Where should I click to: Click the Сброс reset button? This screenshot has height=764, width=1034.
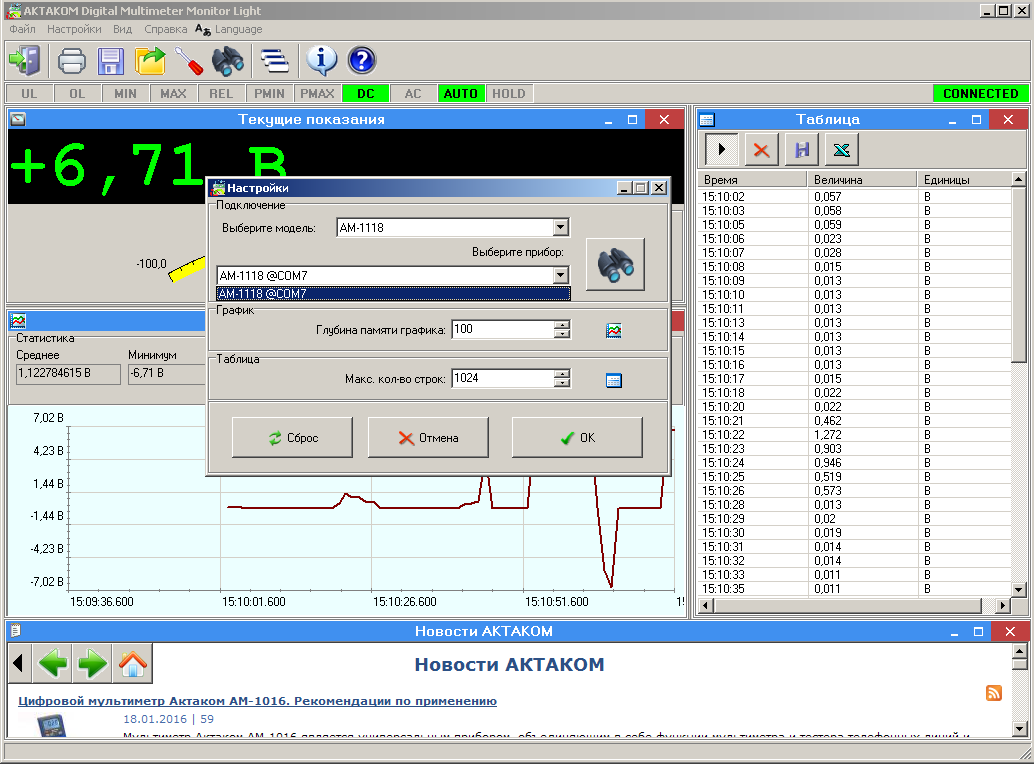tap(292, 438)
